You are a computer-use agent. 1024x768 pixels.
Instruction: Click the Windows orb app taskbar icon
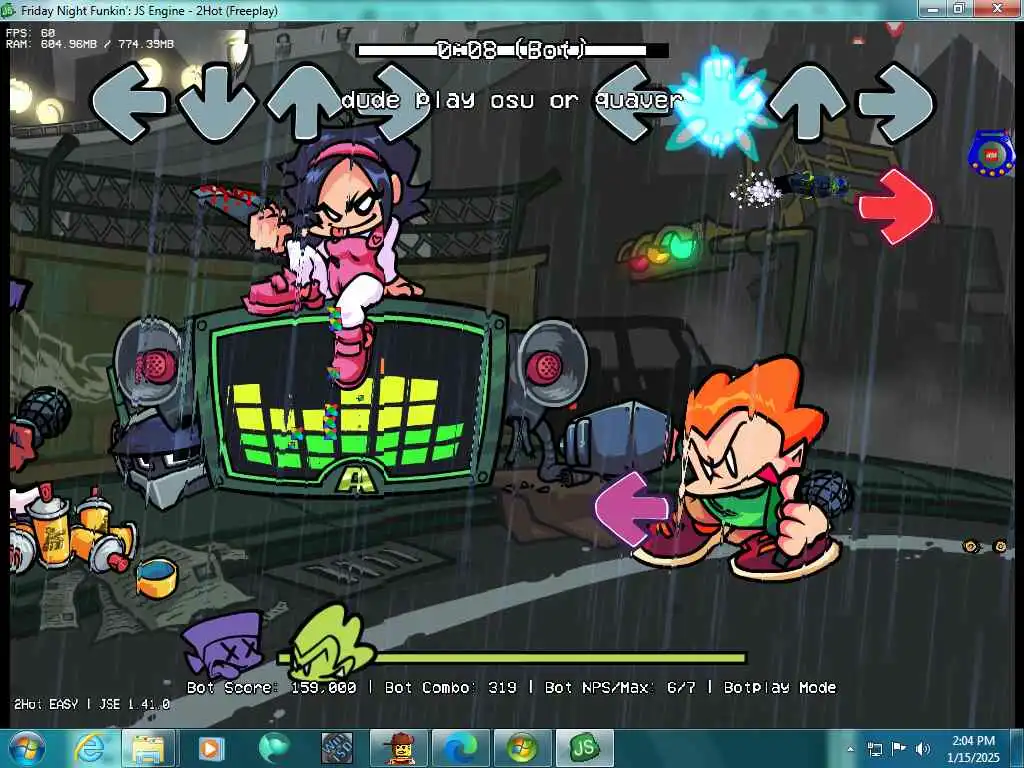522,748
